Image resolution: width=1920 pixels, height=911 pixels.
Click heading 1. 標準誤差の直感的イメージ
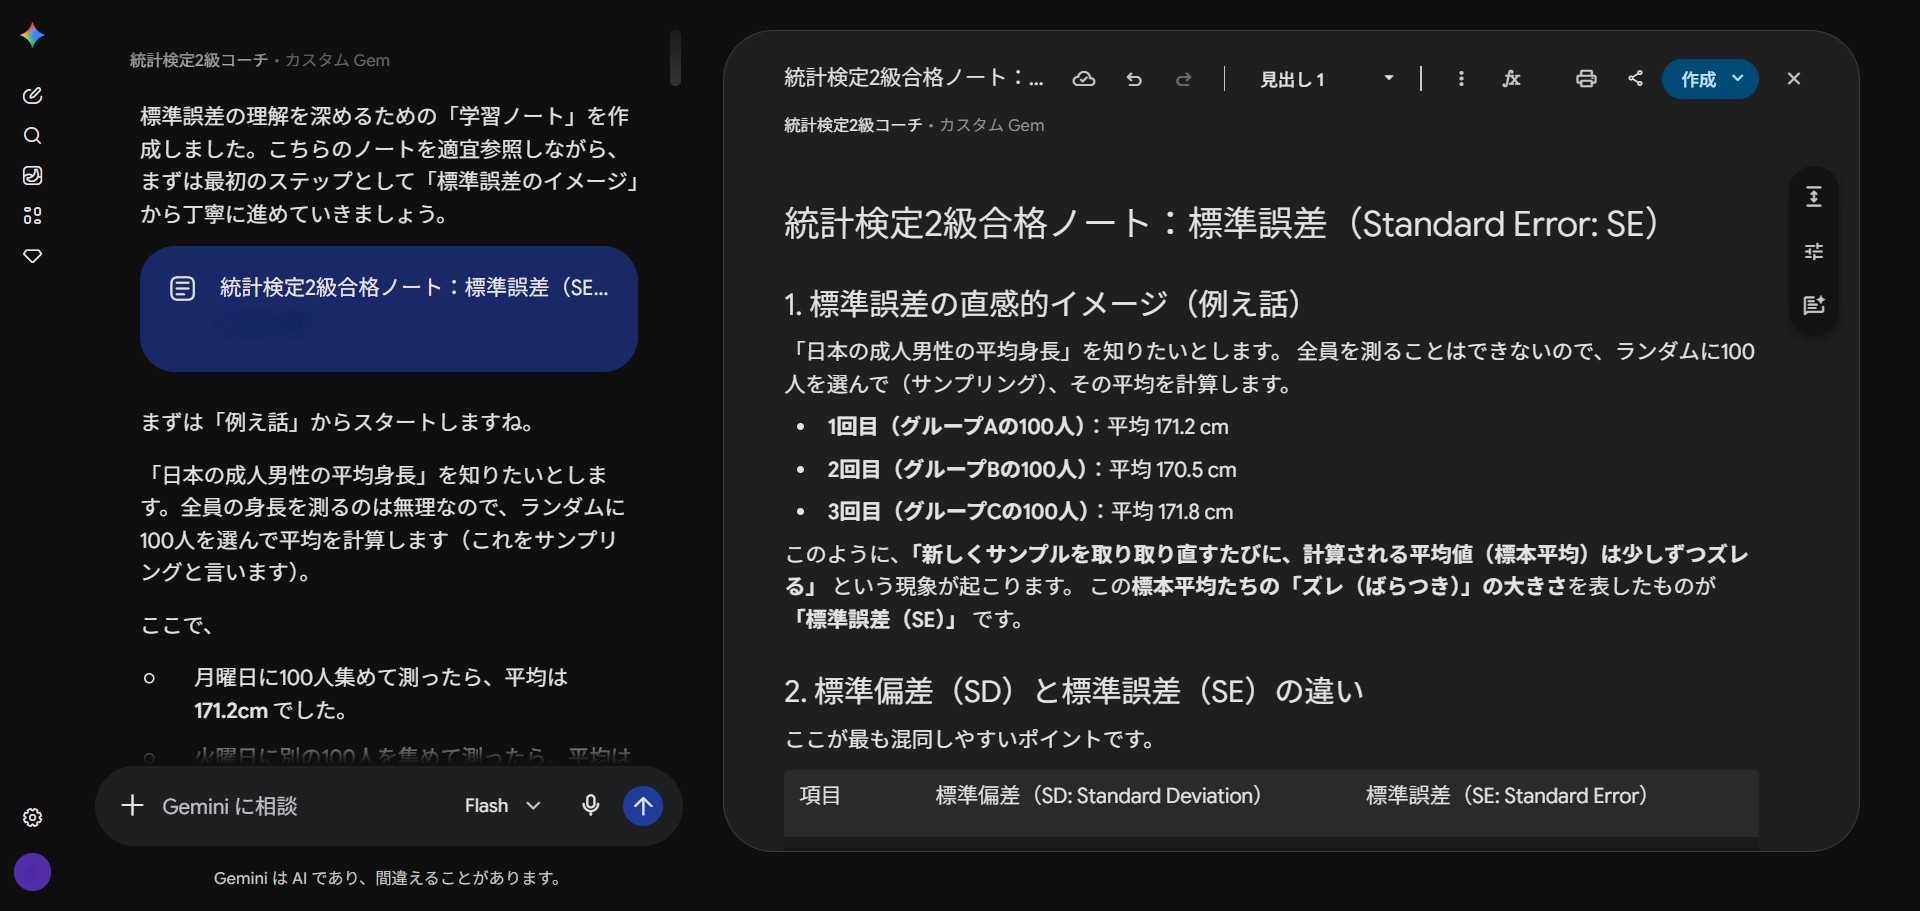(1043, 303)
